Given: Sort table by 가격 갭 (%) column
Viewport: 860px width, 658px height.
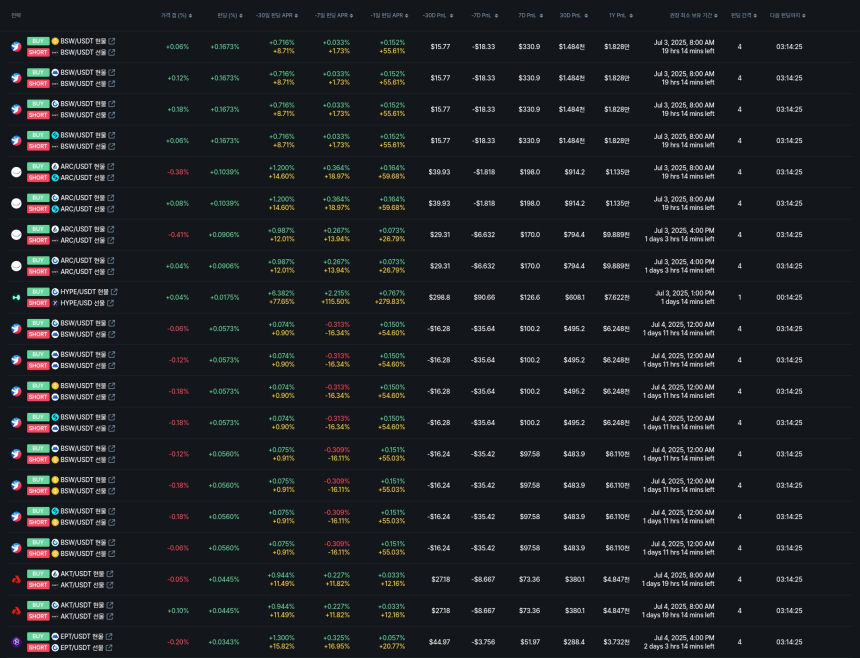Looking at the screenshot, I should click(x=176, y=16).
